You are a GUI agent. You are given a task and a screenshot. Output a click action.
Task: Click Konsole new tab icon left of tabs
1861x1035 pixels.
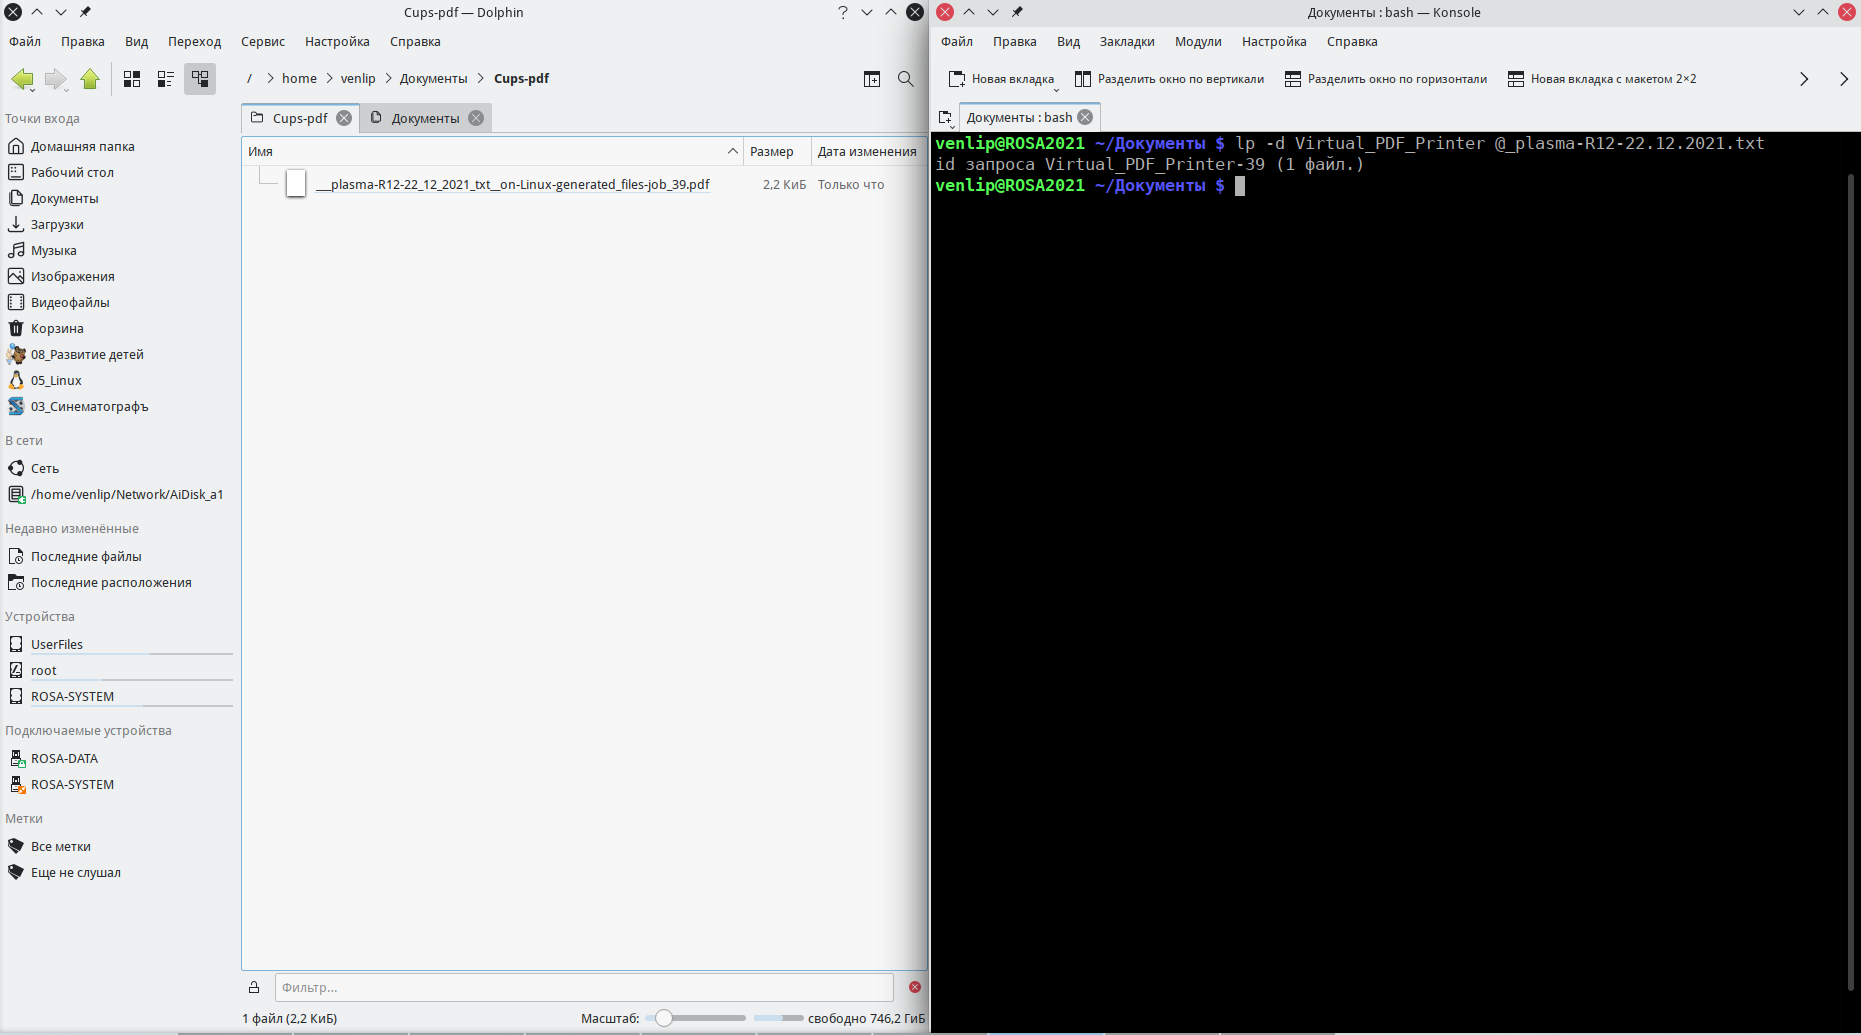(945, 118)
